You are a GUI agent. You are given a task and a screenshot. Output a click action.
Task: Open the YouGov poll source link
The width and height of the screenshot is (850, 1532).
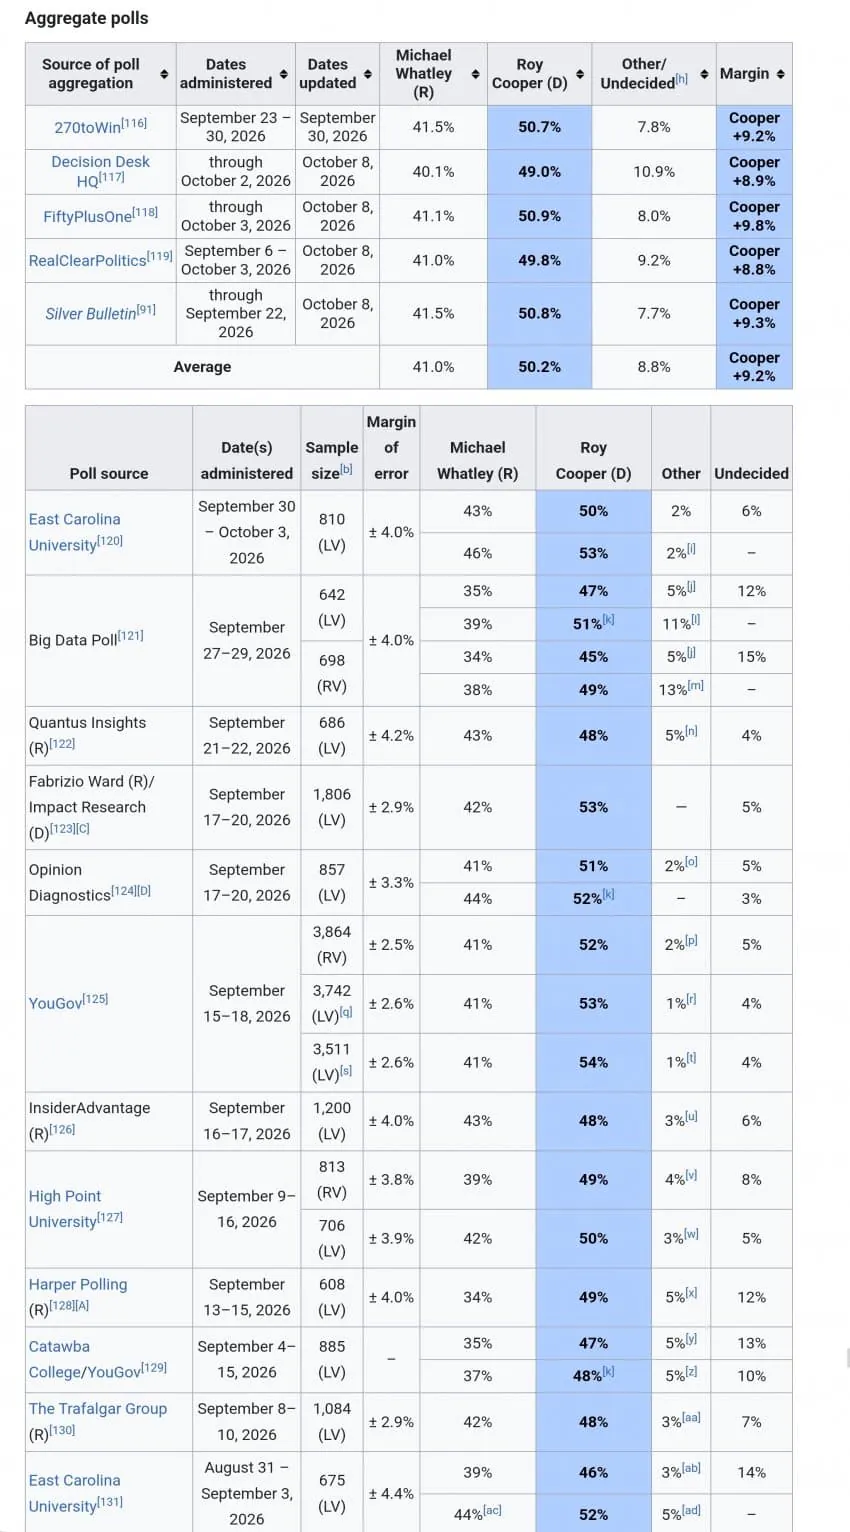(55, 1002)
